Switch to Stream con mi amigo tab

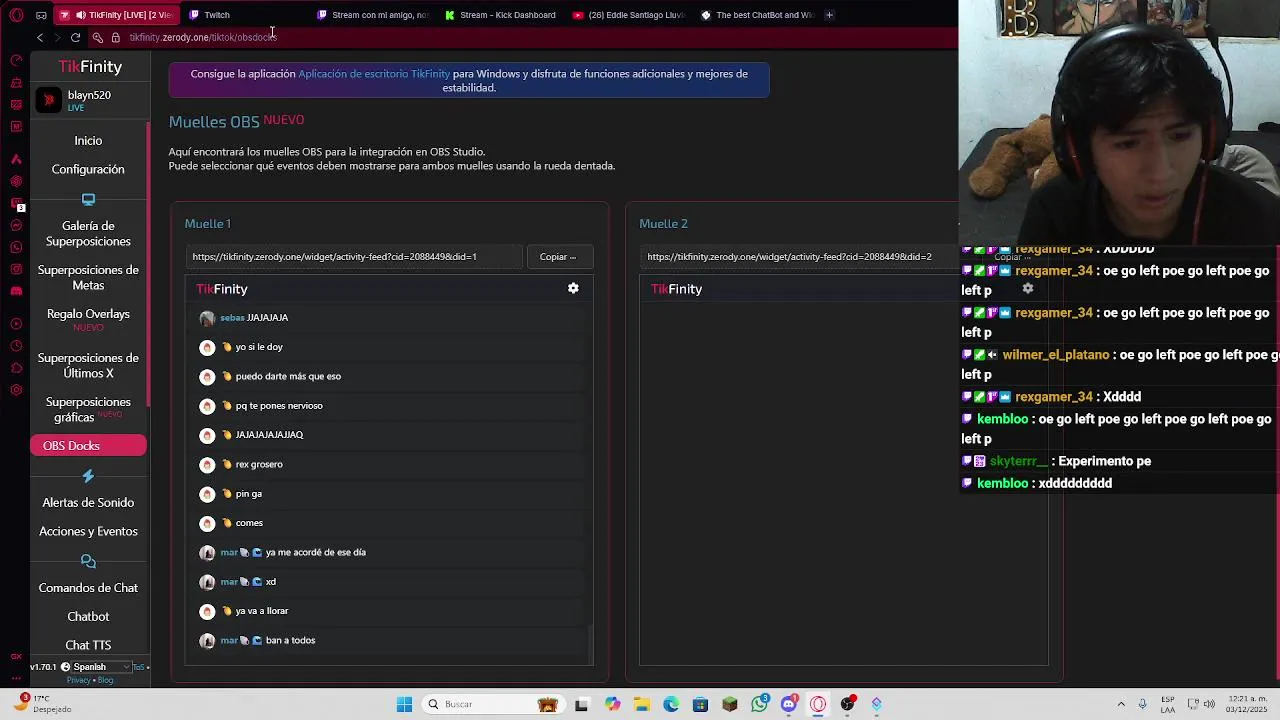click(x=372, y=15)
